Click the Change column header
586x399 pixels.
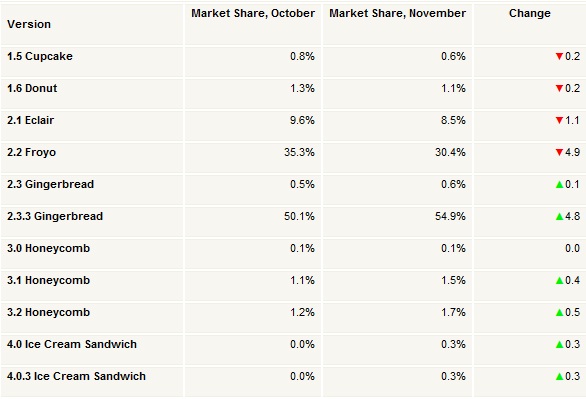(530, 13)
